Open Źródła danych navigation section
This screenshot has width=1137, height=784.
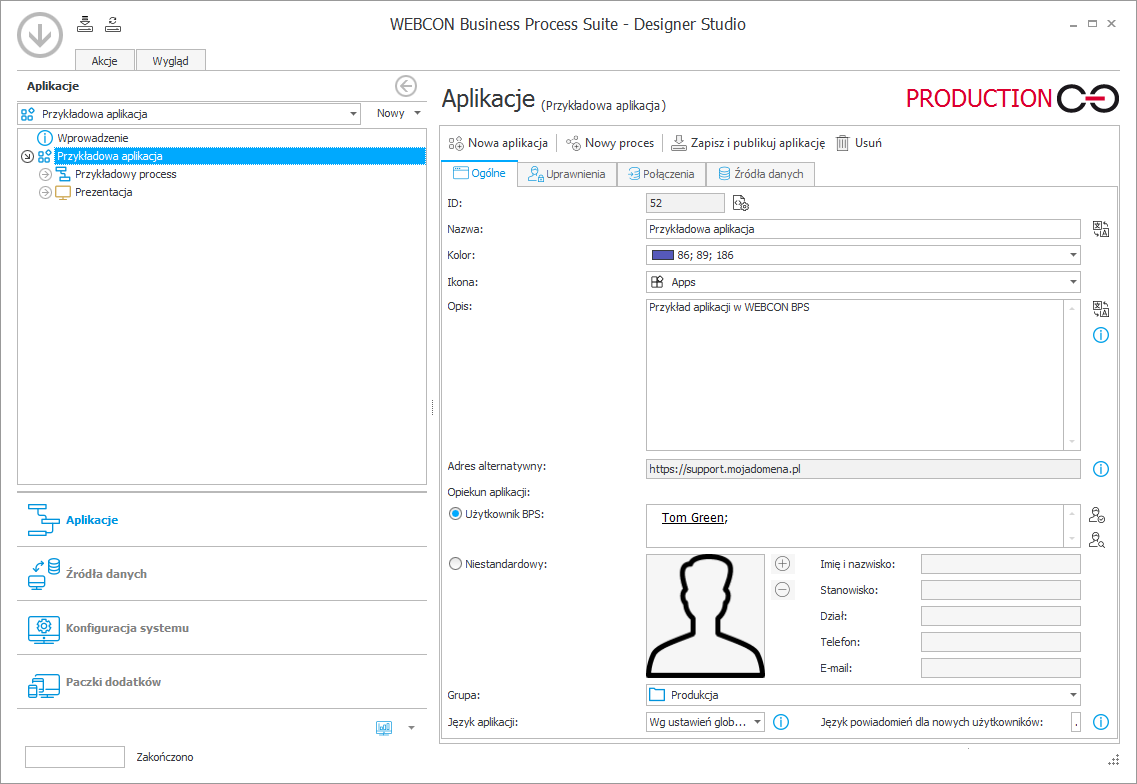(222, 574)
